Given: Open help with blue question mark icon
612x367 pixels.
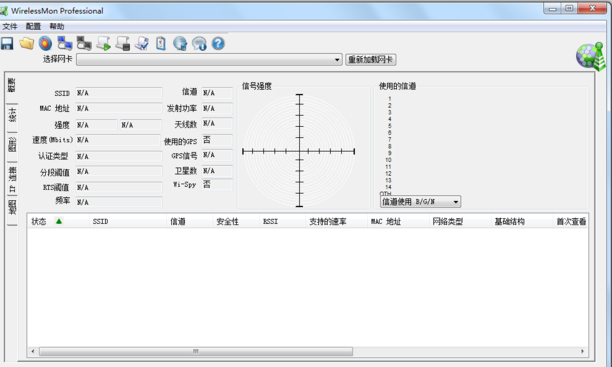Looking at the screenshot, I should (218, 43).
